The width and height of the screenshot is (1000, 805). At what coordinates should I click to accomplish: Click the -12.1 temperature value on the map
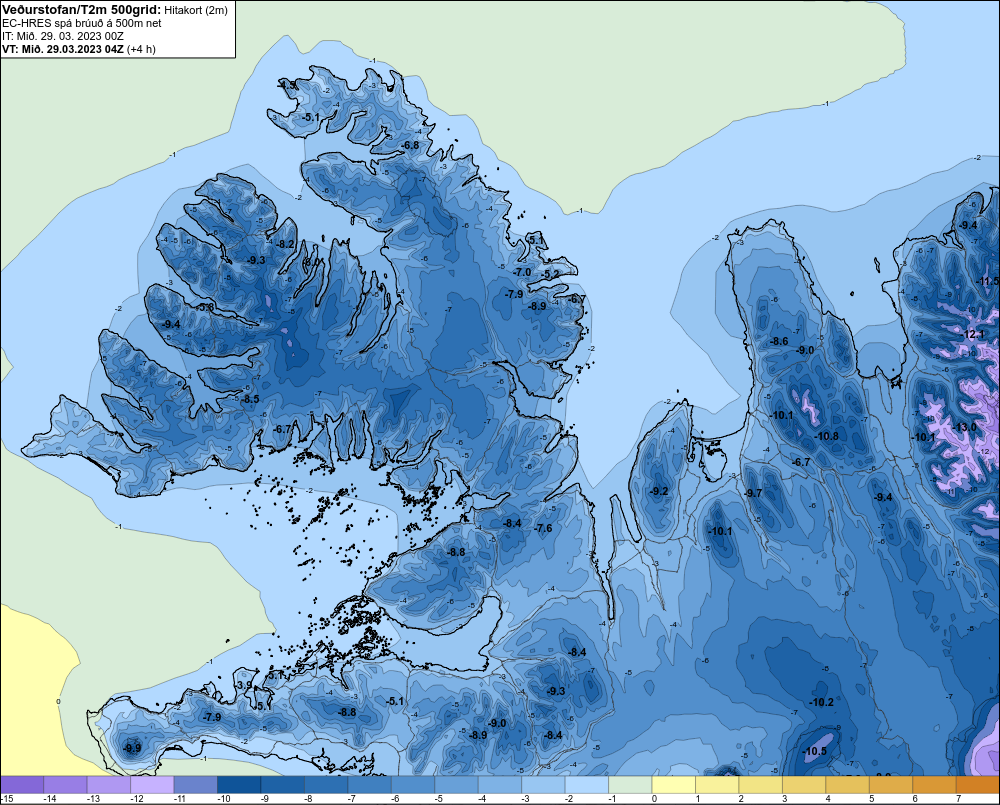tap(973, 334)
